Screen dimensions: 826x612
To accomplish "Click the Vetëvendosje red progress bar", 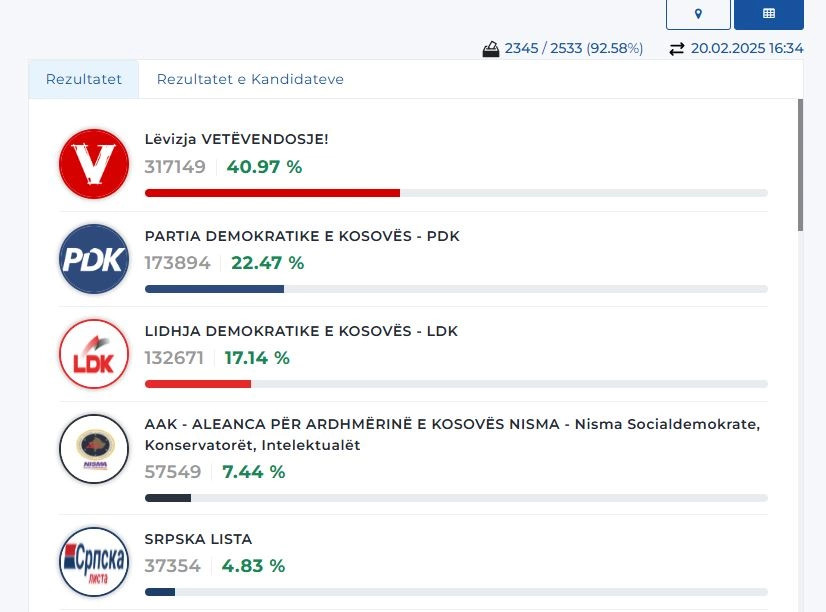I will [x=272, y=193].
